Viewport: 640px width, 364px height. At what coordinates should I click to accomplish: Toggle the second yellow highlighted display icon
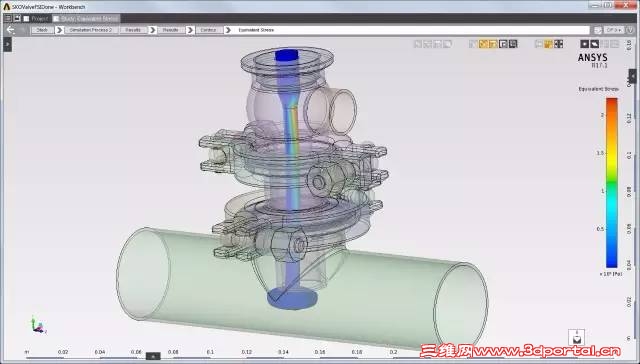point(493,44)
